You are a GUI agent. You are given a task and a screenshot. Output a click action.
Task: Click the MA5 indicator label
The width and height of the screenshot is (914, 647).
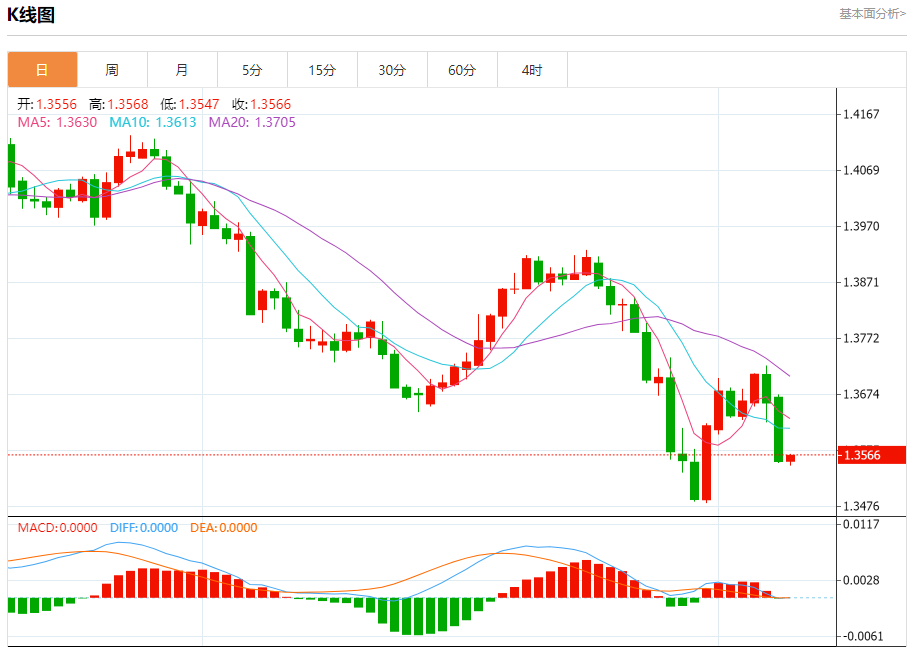pyautogui.click(x=57, y=122)
